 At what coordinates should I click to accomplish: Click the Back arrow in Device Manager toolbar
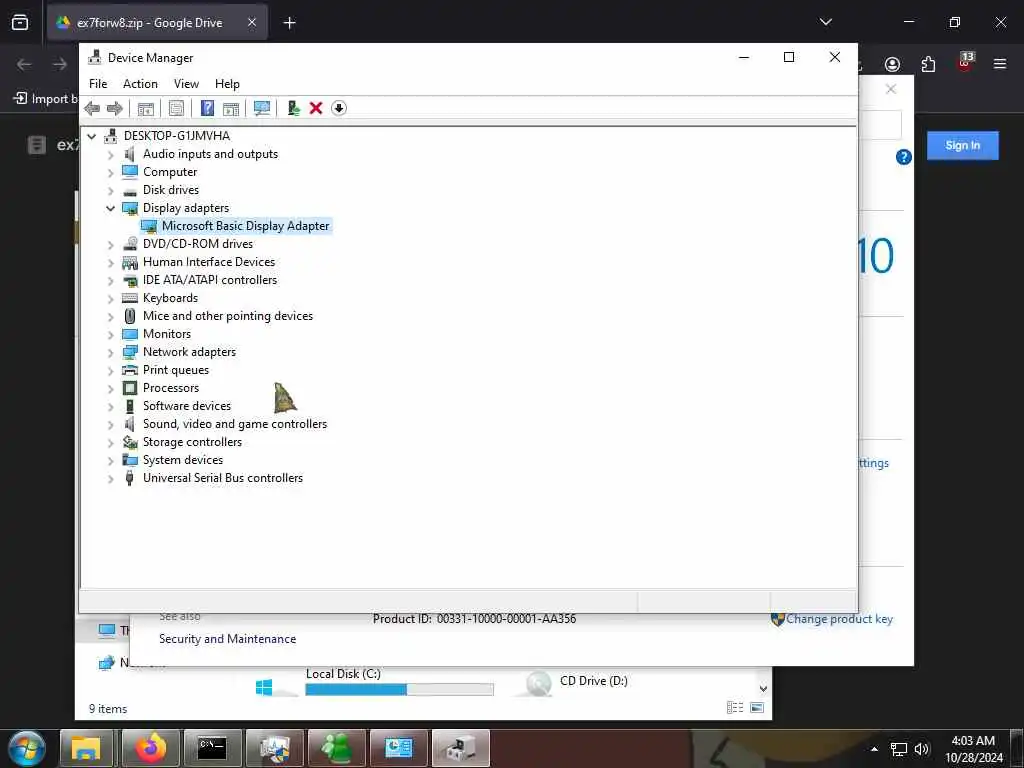(92, 108)
